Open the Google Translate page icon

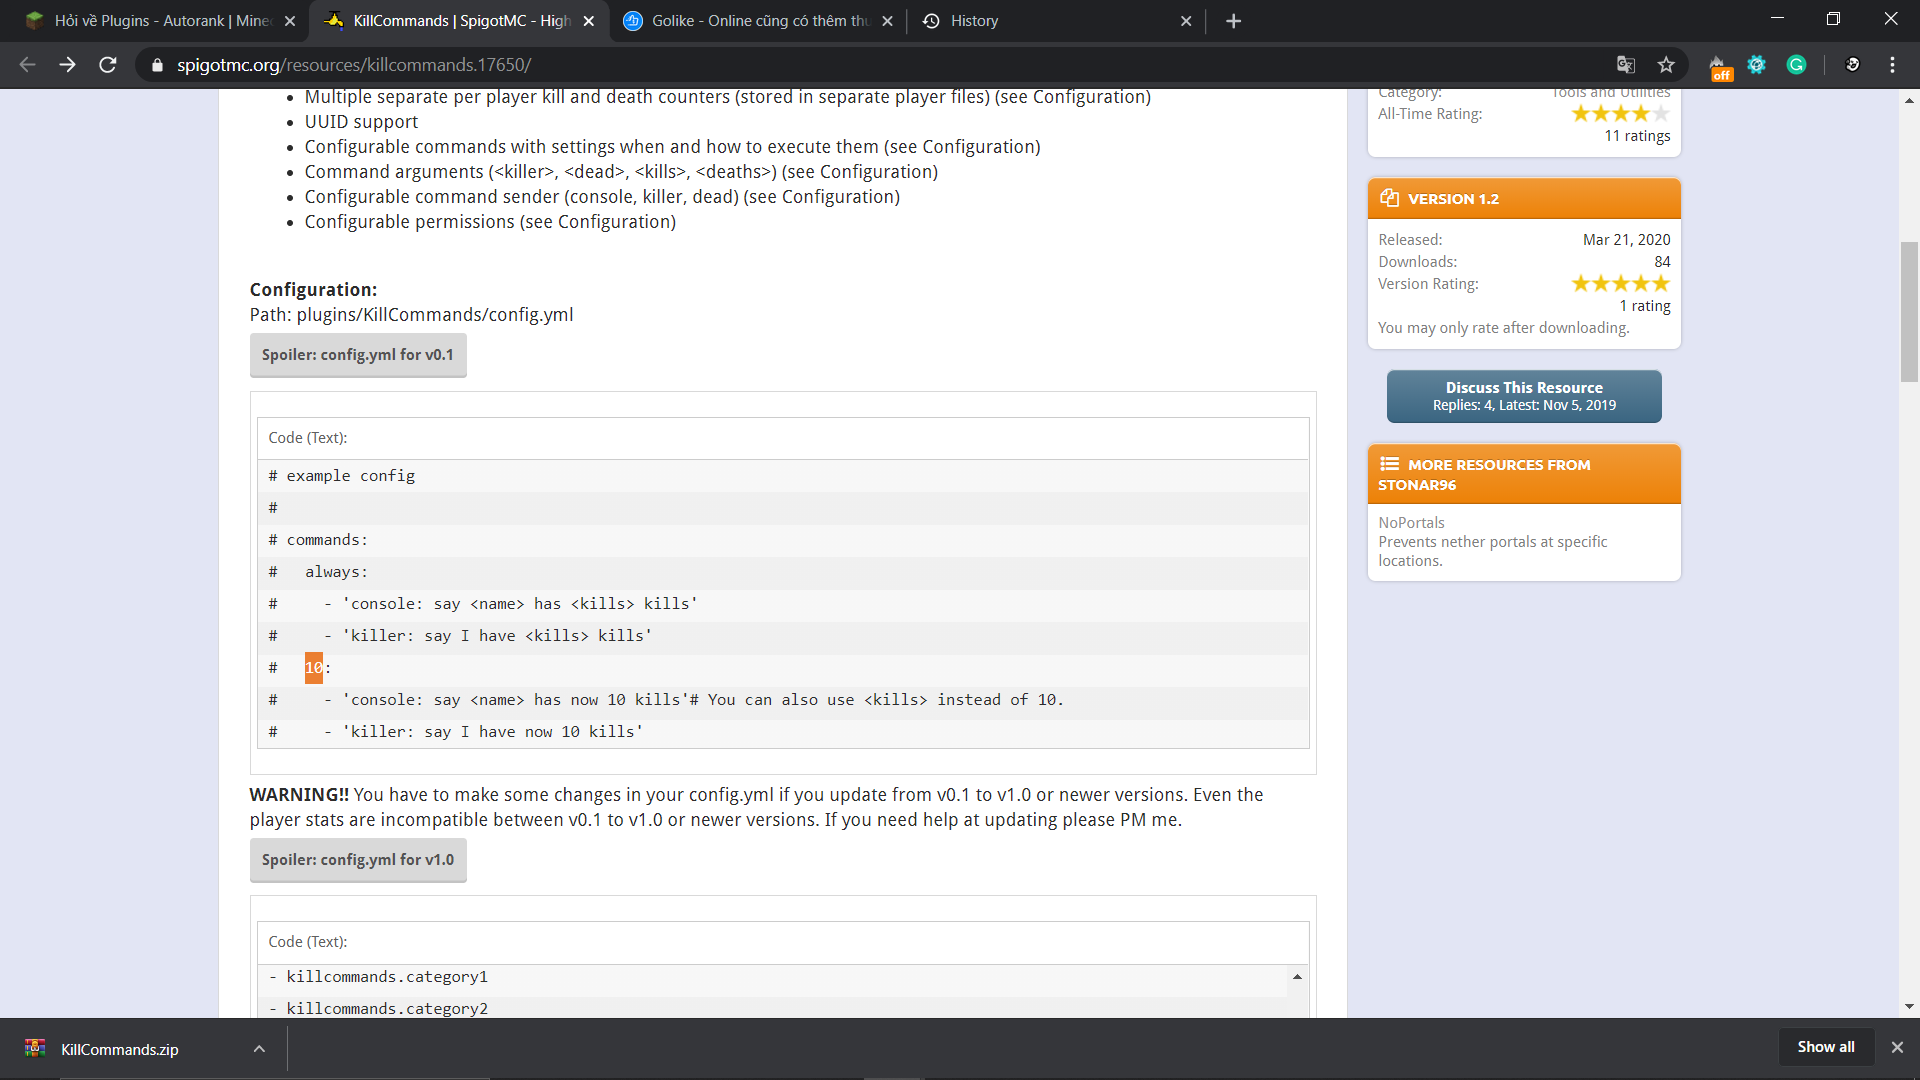1626,65
